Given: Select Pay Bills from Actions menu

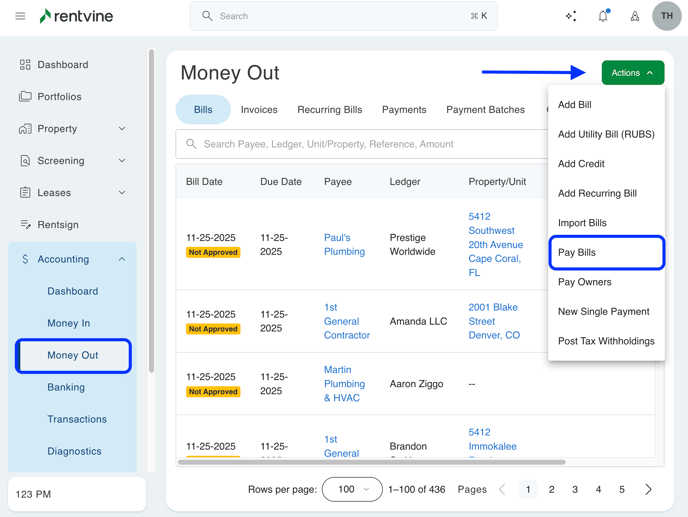Looking at the screenshot, I should coord(577,253).
